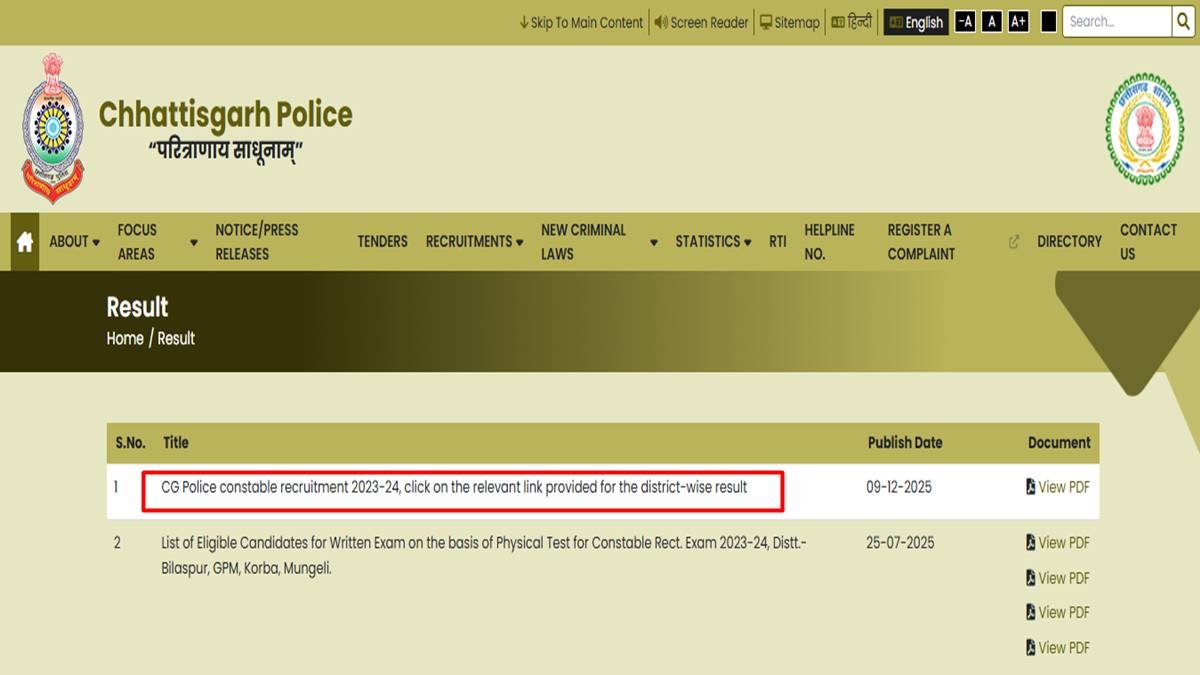
Task: Click Skip To Main Content link
Action: (581, 22)
